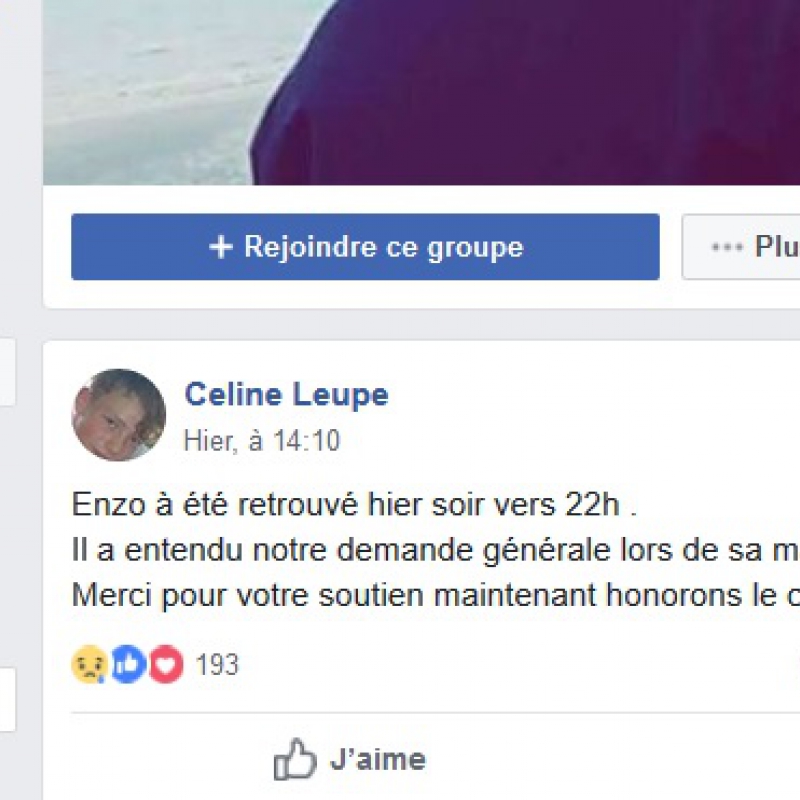
Task: Click the red heart reaction icon
Action: click(166, 665)
